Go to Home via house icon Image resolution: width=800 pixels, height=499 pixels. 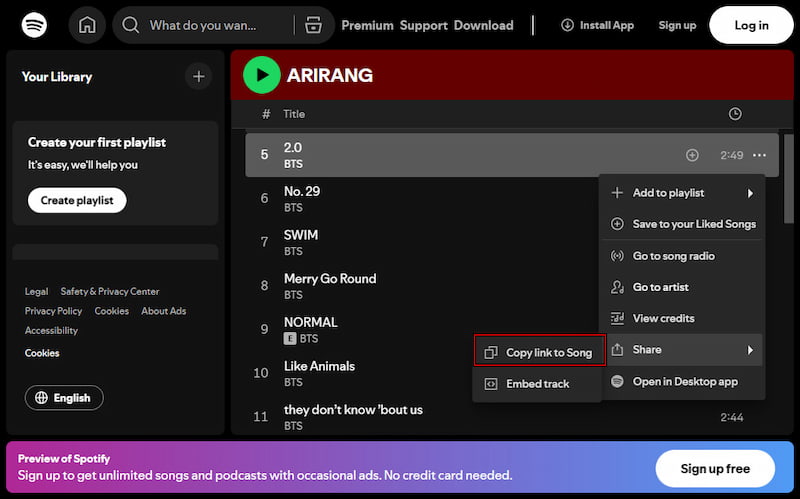click(x=87, y=25)
